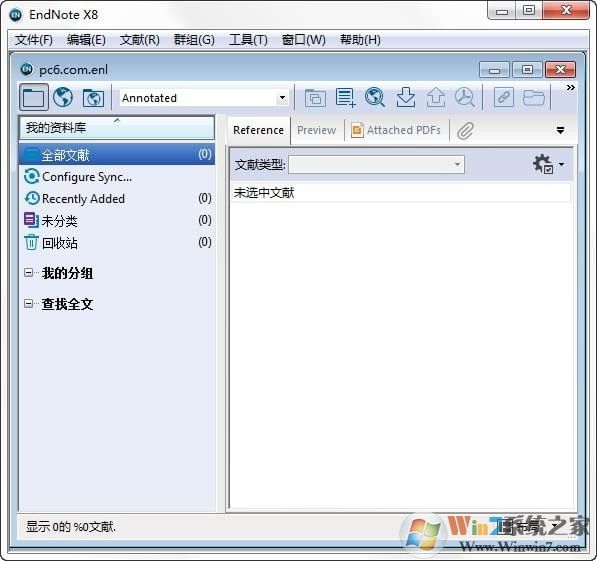Click status text 显示 0的 %0文献.
The height and width of the screenshot is (561, 597).
pyautogui.click(x=71, y=527)
